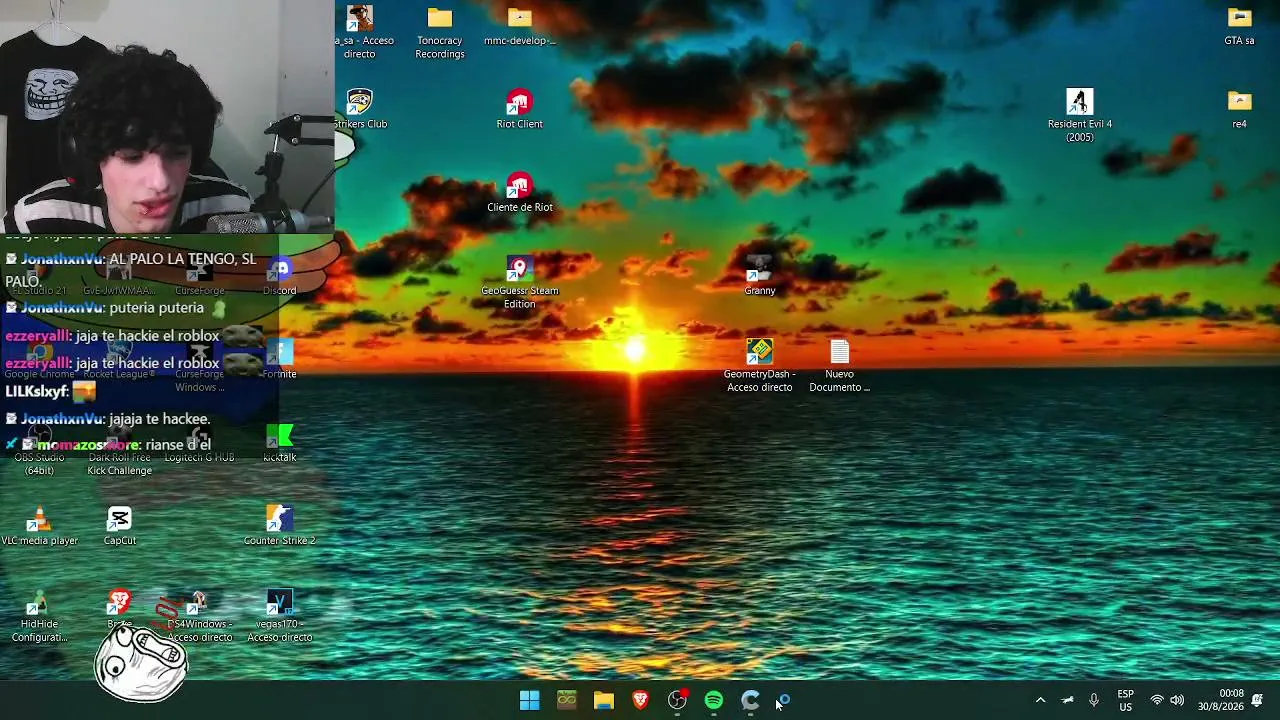This screenshot has height=720, width=1280.
Task: Select the Counter Strike 2 shortcut
Action: click(279, 526)
